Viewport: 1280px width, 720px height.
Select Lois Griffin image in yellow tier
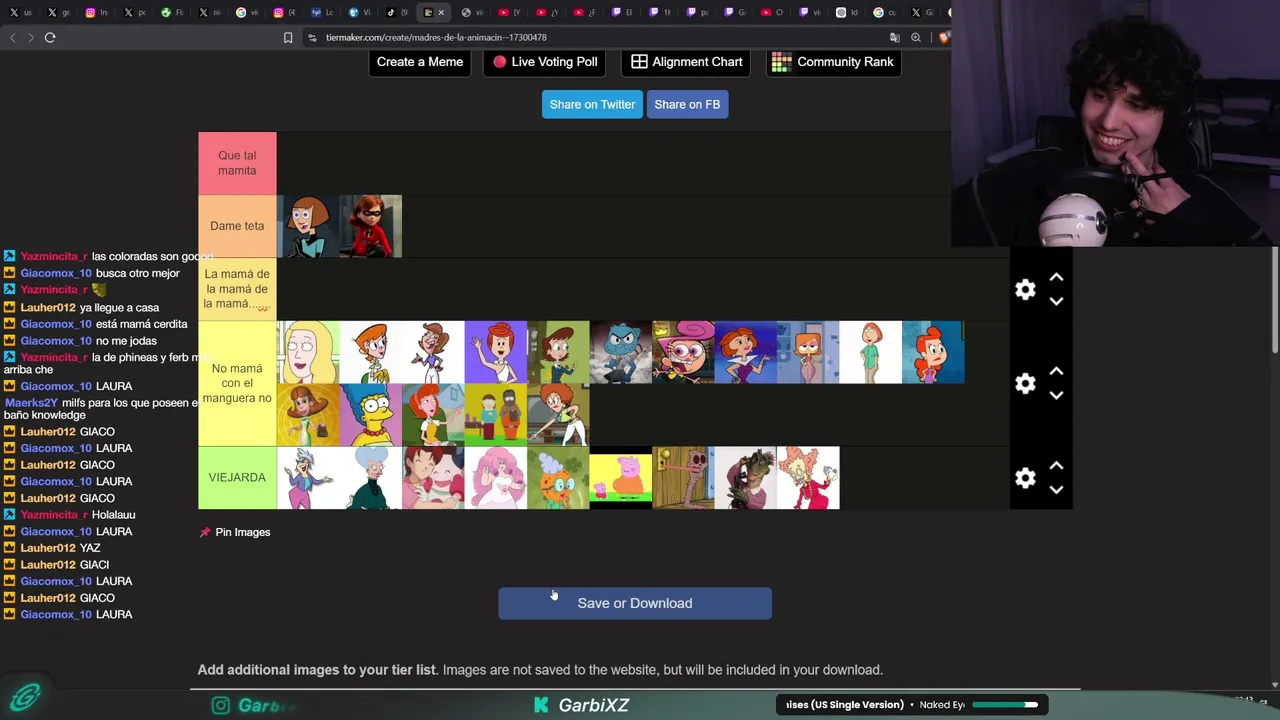[871, 352]
